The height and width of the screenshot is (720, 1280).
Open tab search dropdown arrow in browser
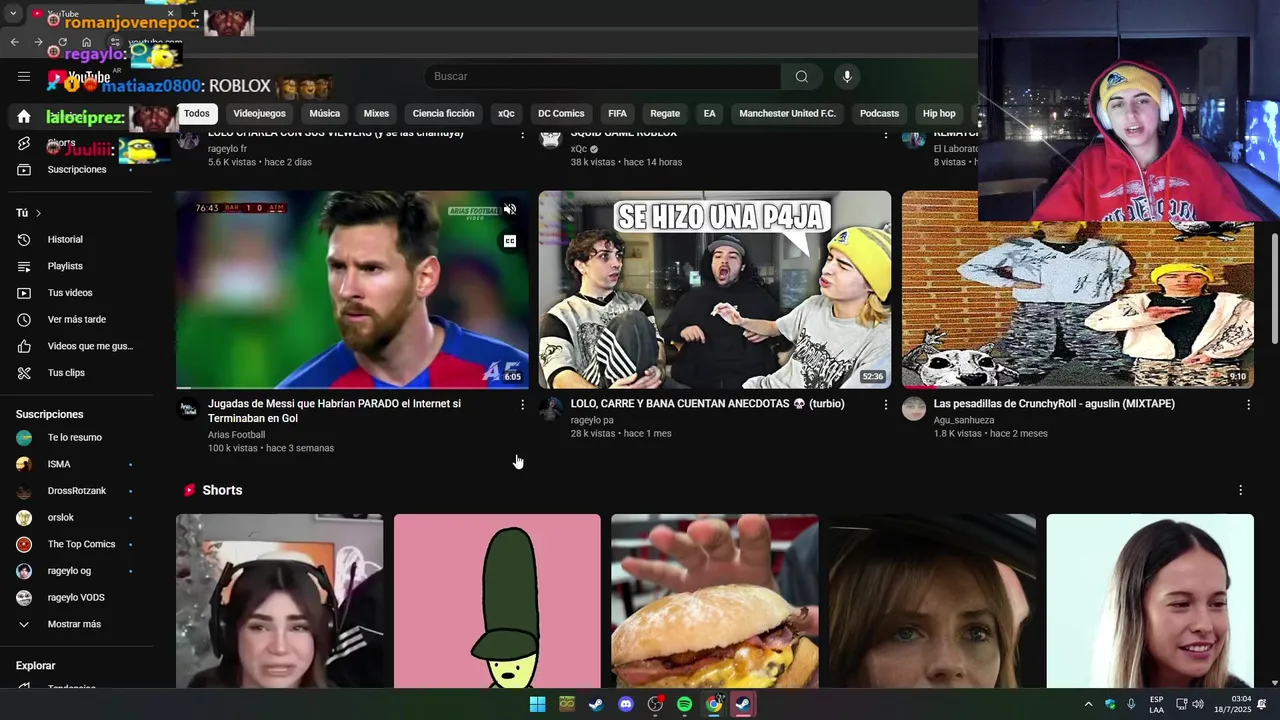(x=13, y=14)
